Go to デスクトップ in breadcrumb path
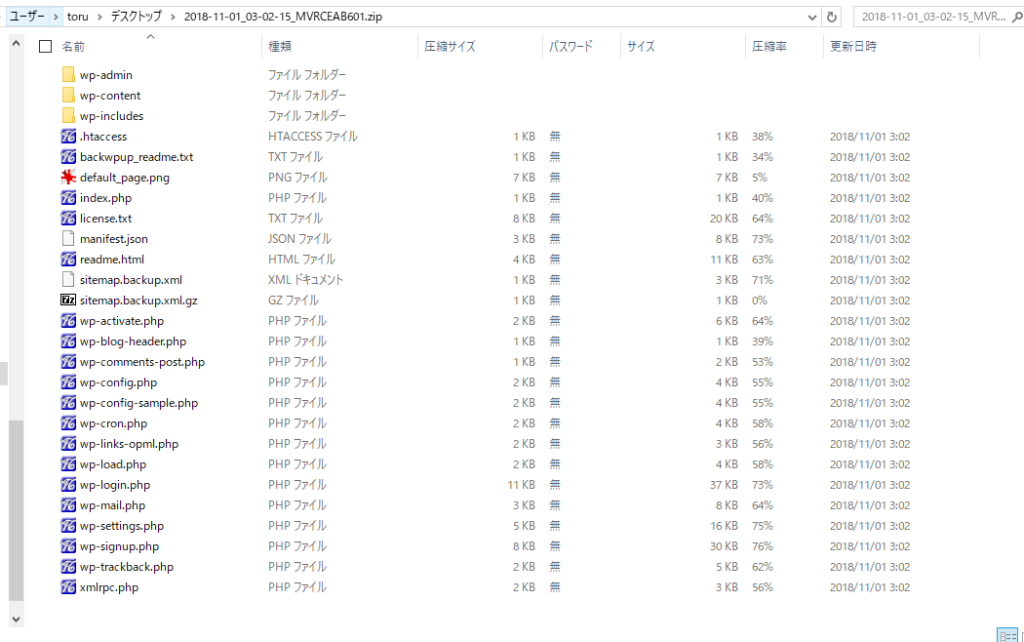Image resolution: width=1024 pixels, height=642 pixels. point(136,17)
